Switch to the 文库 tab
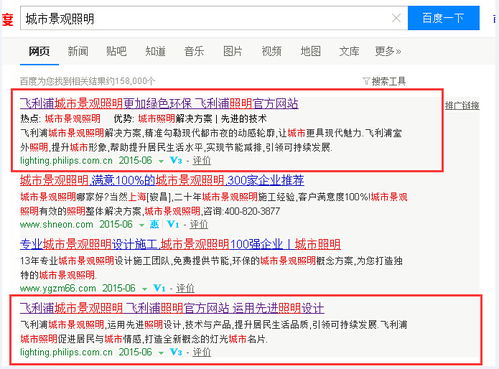The image size is (499, 369). [x=349, y=51]
